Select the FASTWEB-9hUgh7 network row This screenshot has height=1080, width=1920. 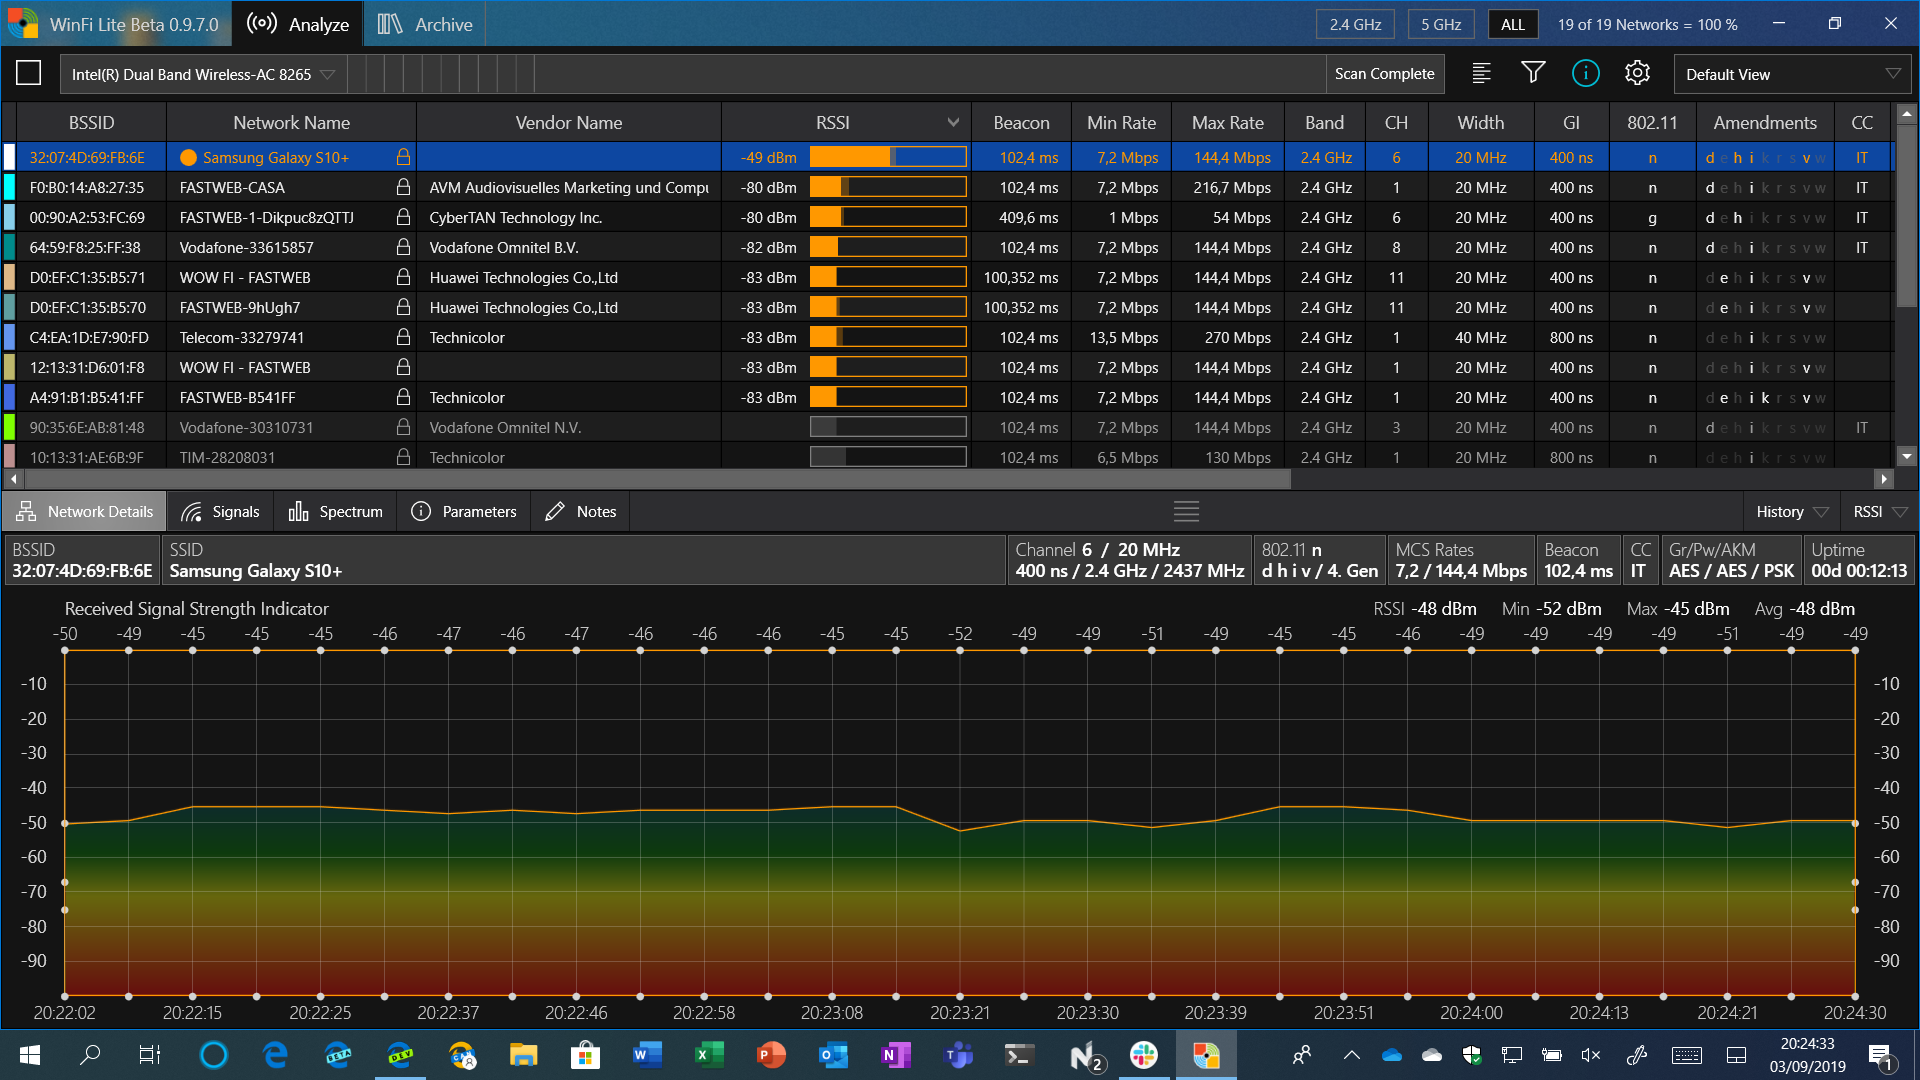pyautogui.click(x=950, y=307)
